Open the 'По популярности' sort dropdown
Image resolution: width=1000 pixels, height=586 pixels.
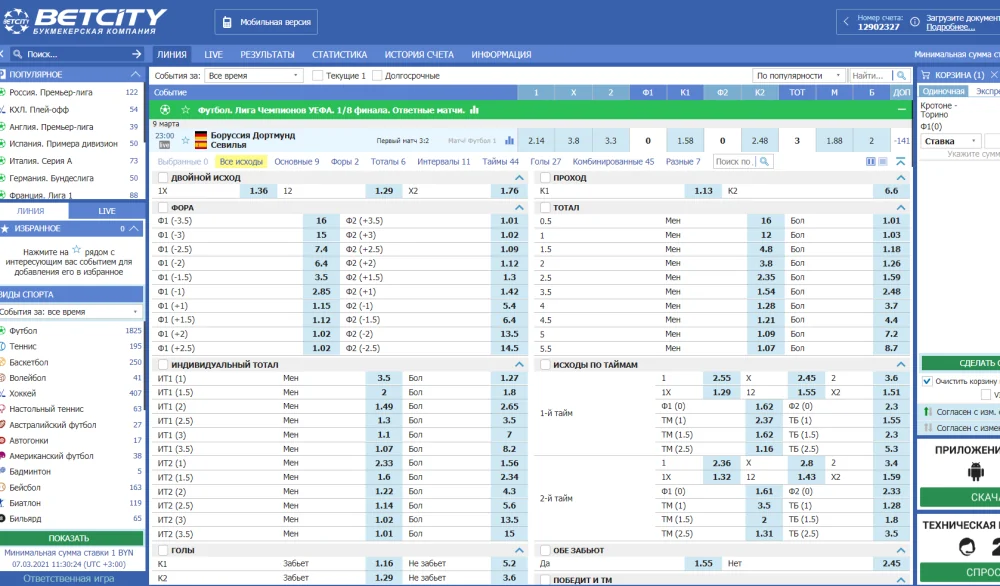[x=798, y=76]
